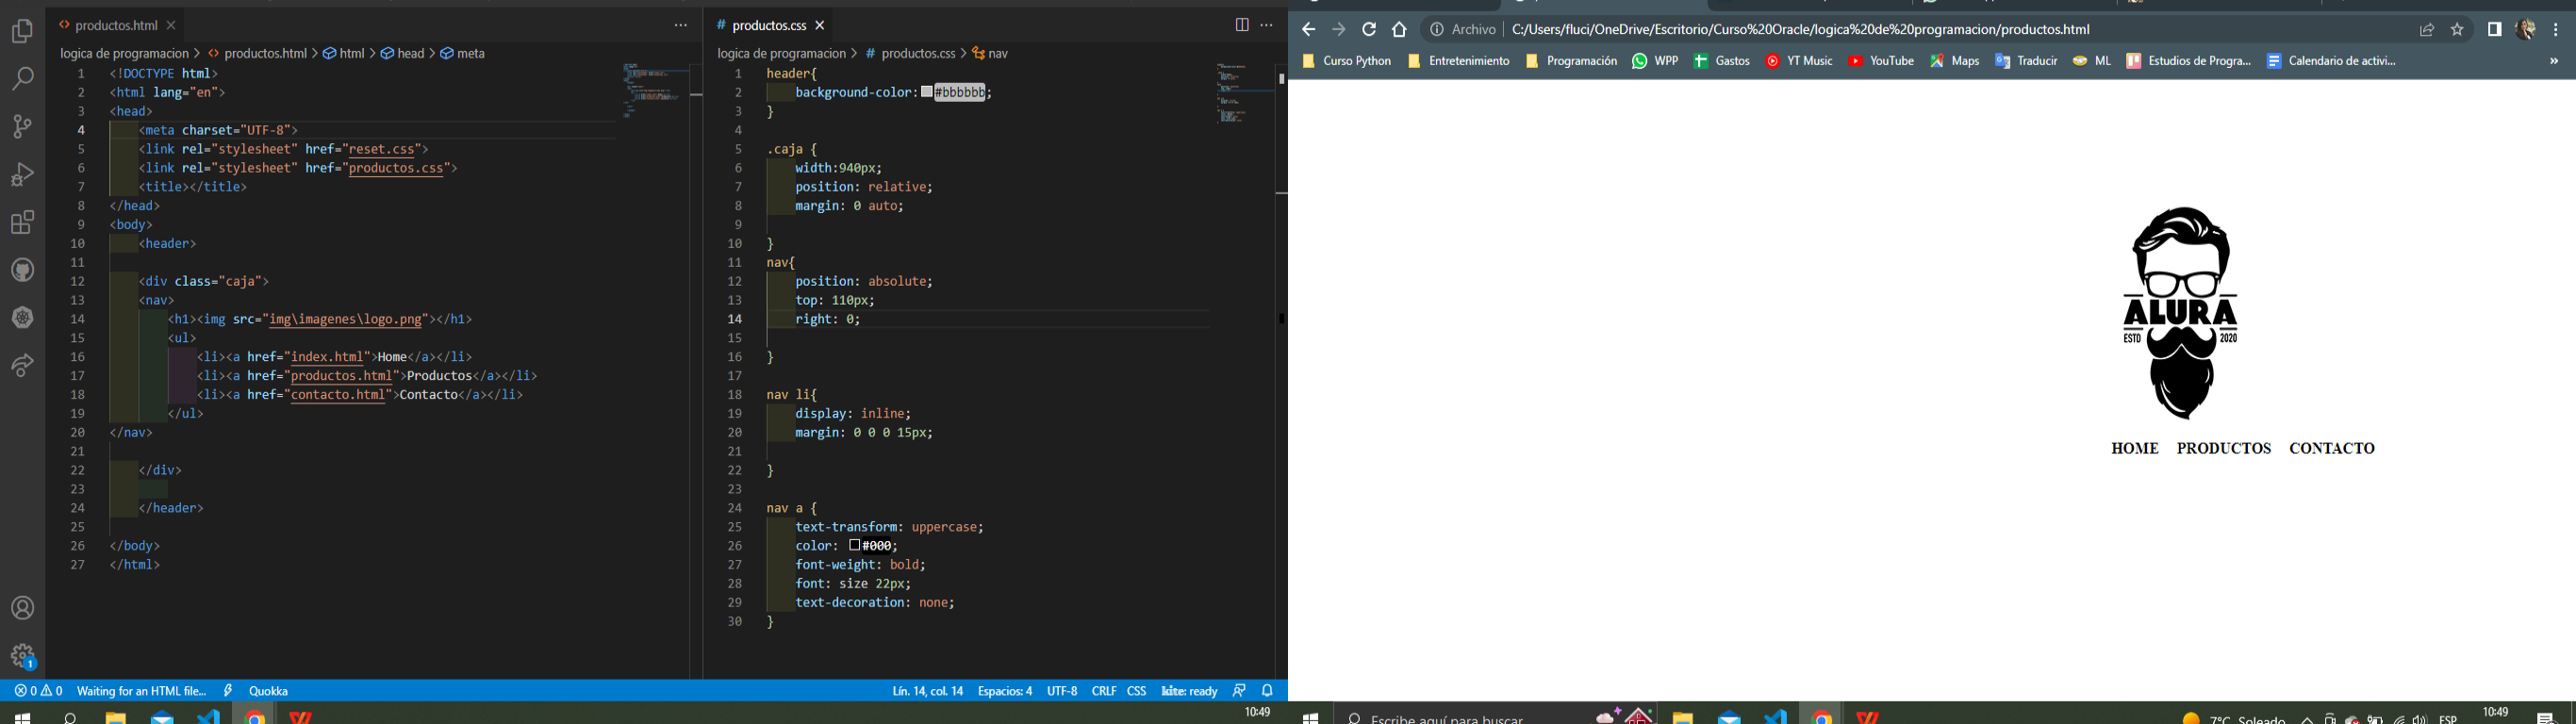This screenshot has height=724, width=2576.
Task: Click the feedback icon in status bar
Action: pos(1240,691)
